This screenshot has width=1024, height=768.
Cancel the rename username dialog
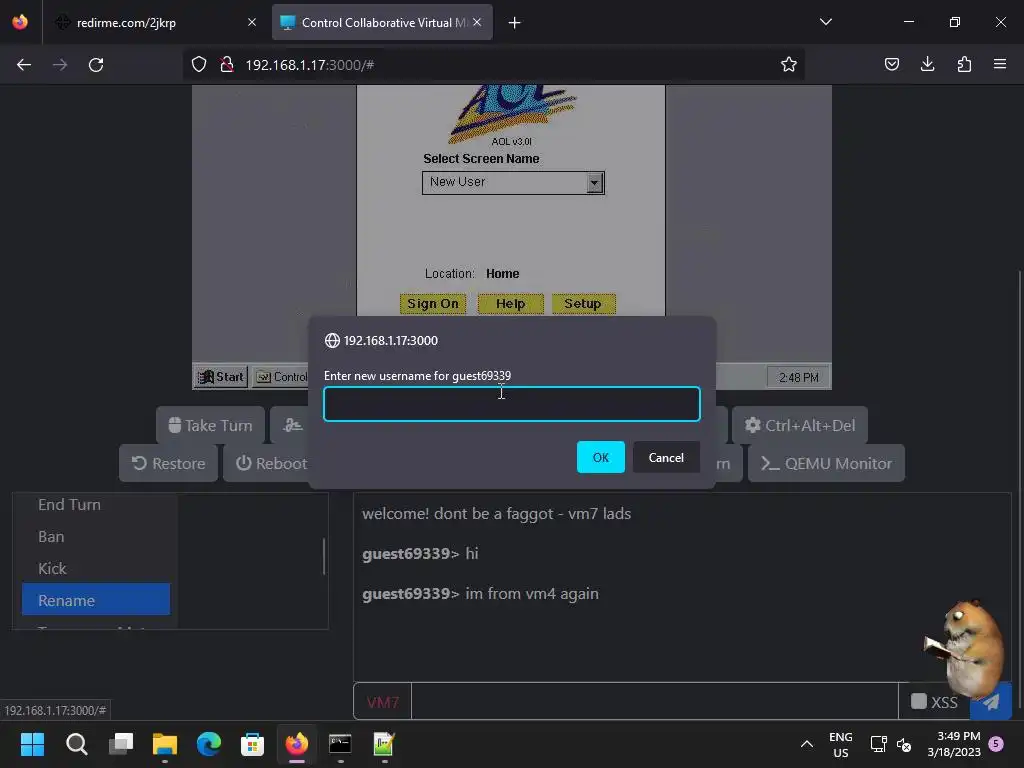pyautogui.click(x=665, y=457)
